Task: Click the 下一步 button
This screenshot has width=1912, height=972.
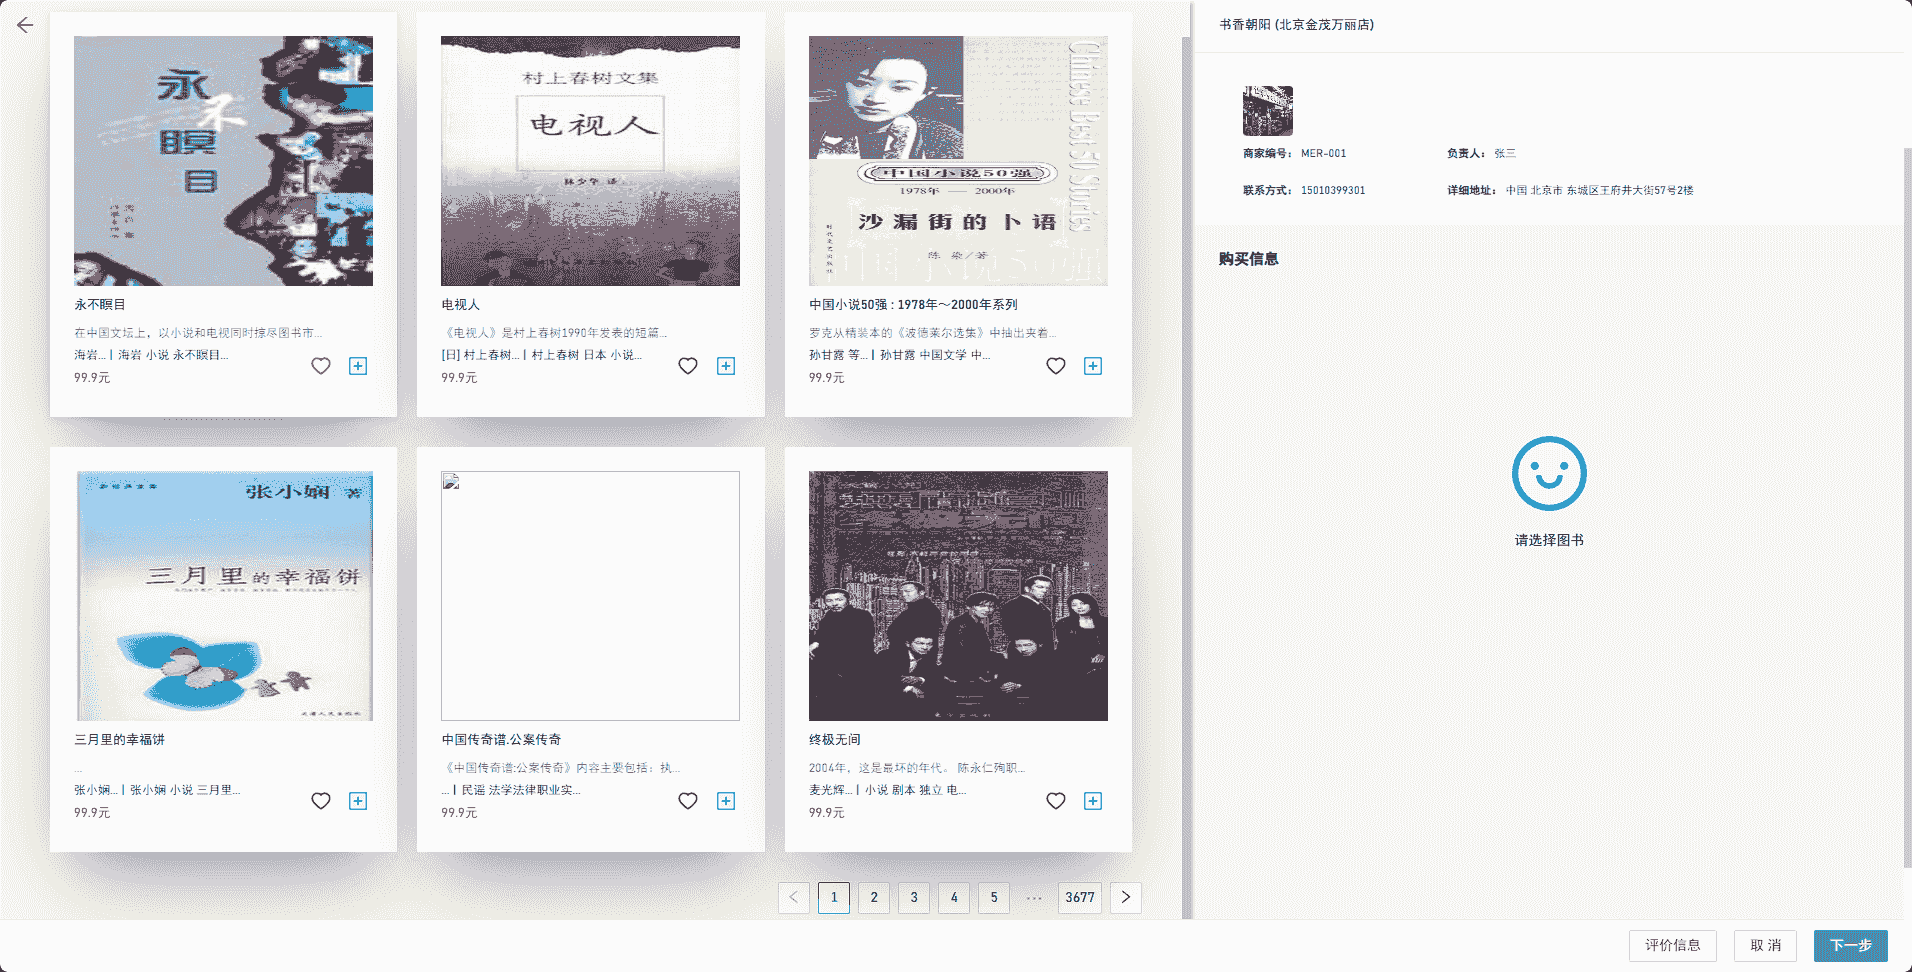Action: (x=1851, y=945)
